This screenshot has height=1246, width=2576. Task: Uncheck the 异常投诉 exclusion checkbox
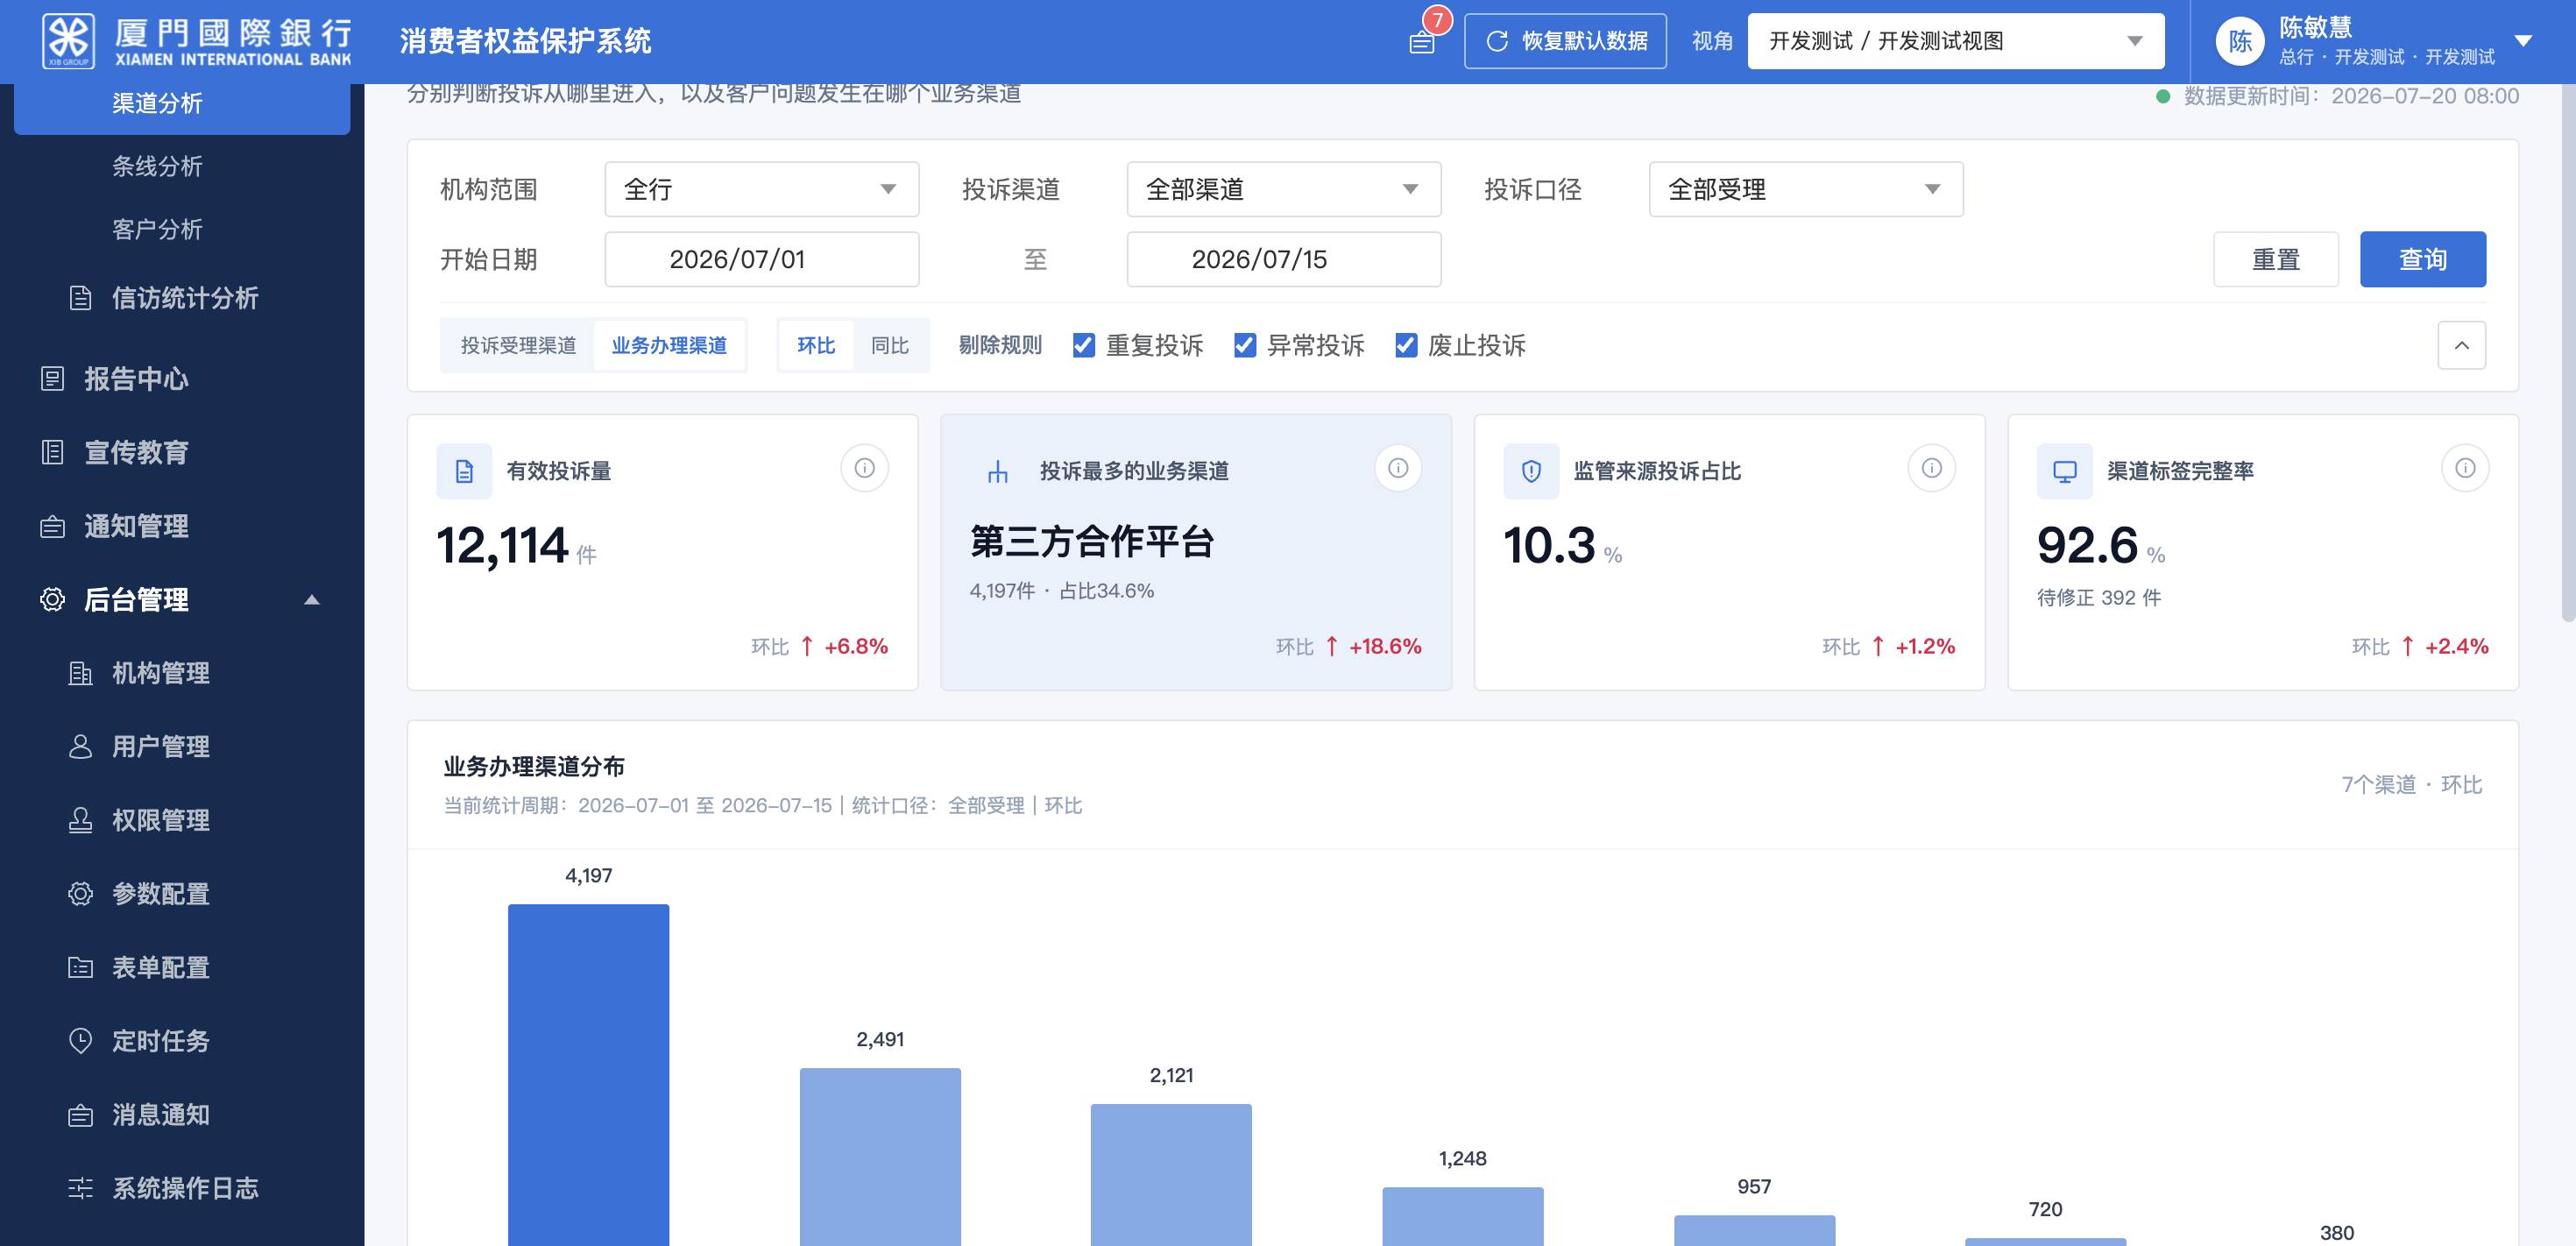[1244, 345]
